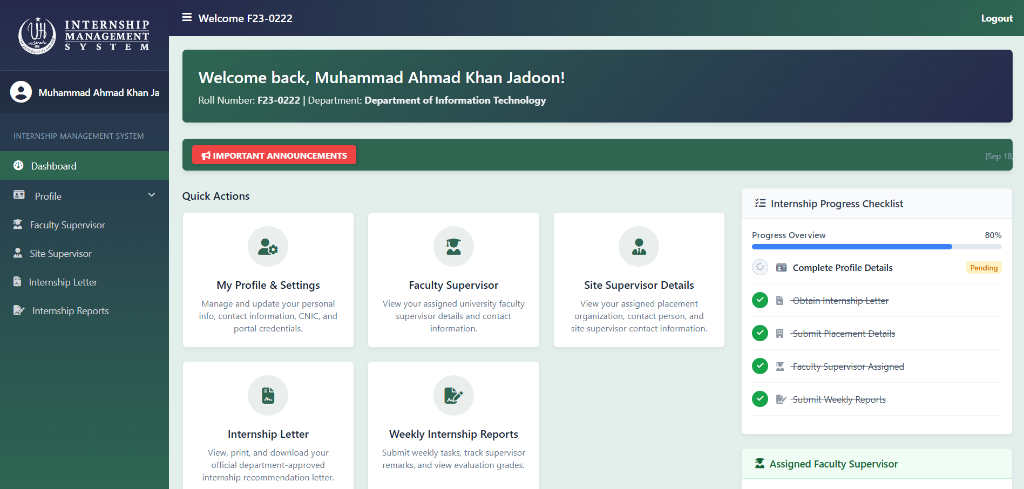Click the struck-through Submit Weekly Reports text
The width and height of the screenshot is (1024, 489).
pyautogui.click(x=838, y=400)
